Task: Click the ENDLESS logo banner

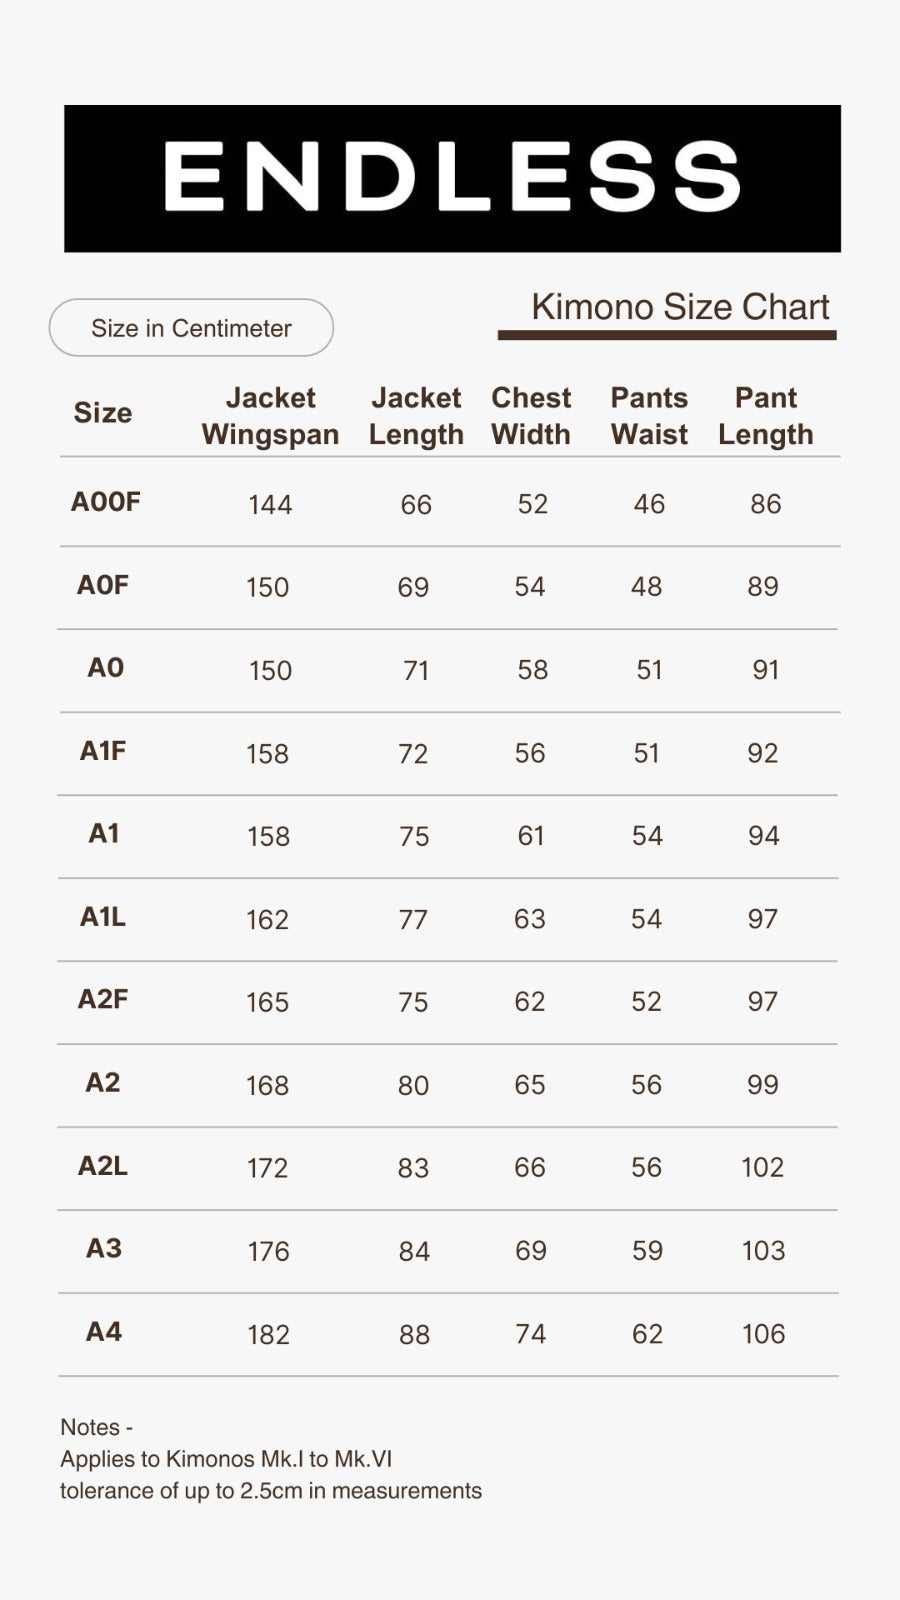Action: click(x=452, y=178)
